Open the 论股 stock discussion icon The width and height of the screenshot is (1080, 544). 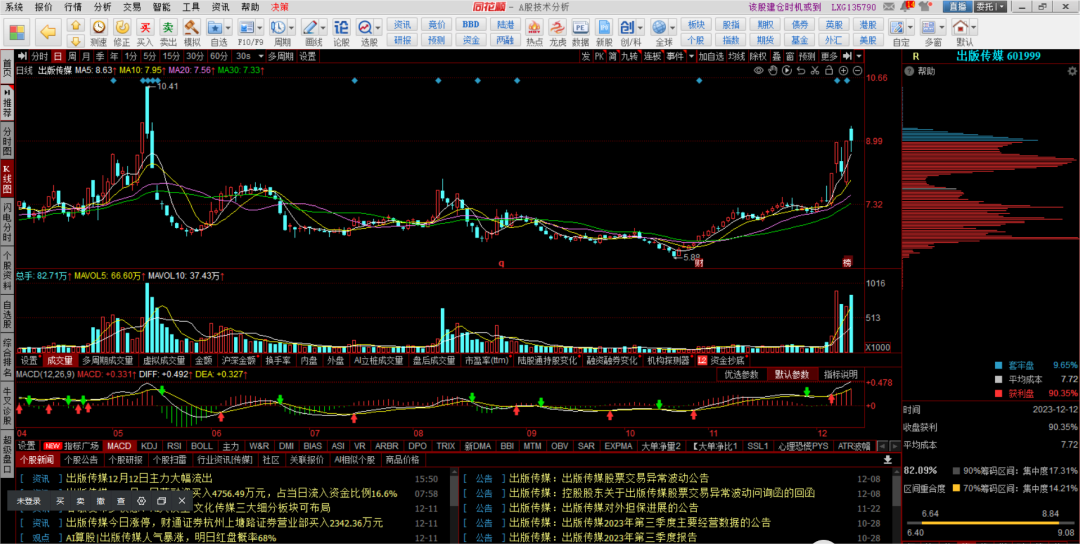point(341,27)
